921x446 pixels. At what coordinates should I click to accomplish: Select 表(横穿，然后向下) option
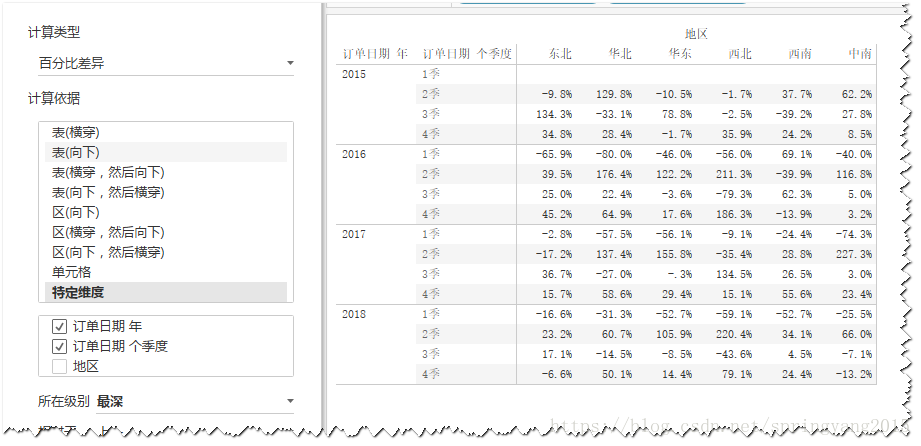click(166, 172)
